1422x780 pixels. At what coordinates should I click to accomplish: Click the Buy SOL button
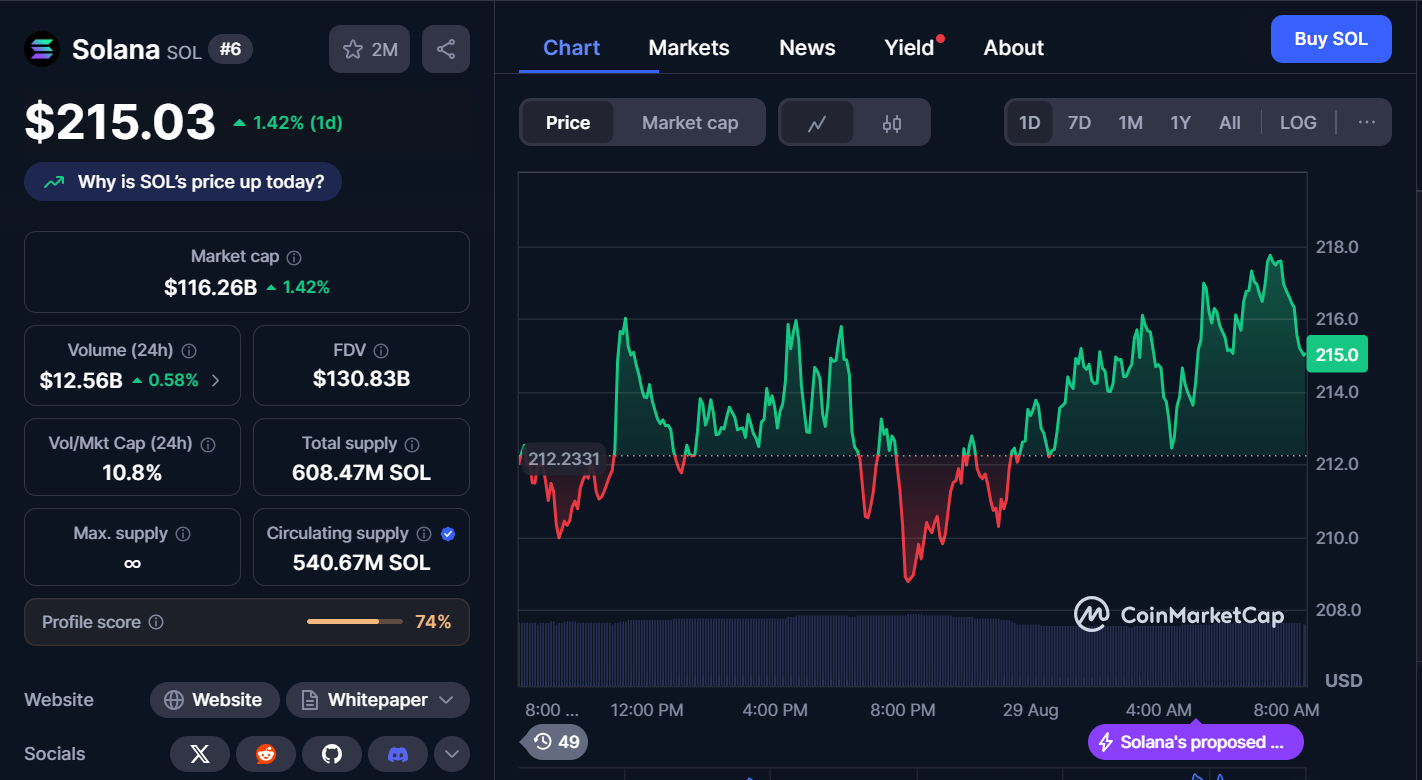(1331, 39)
